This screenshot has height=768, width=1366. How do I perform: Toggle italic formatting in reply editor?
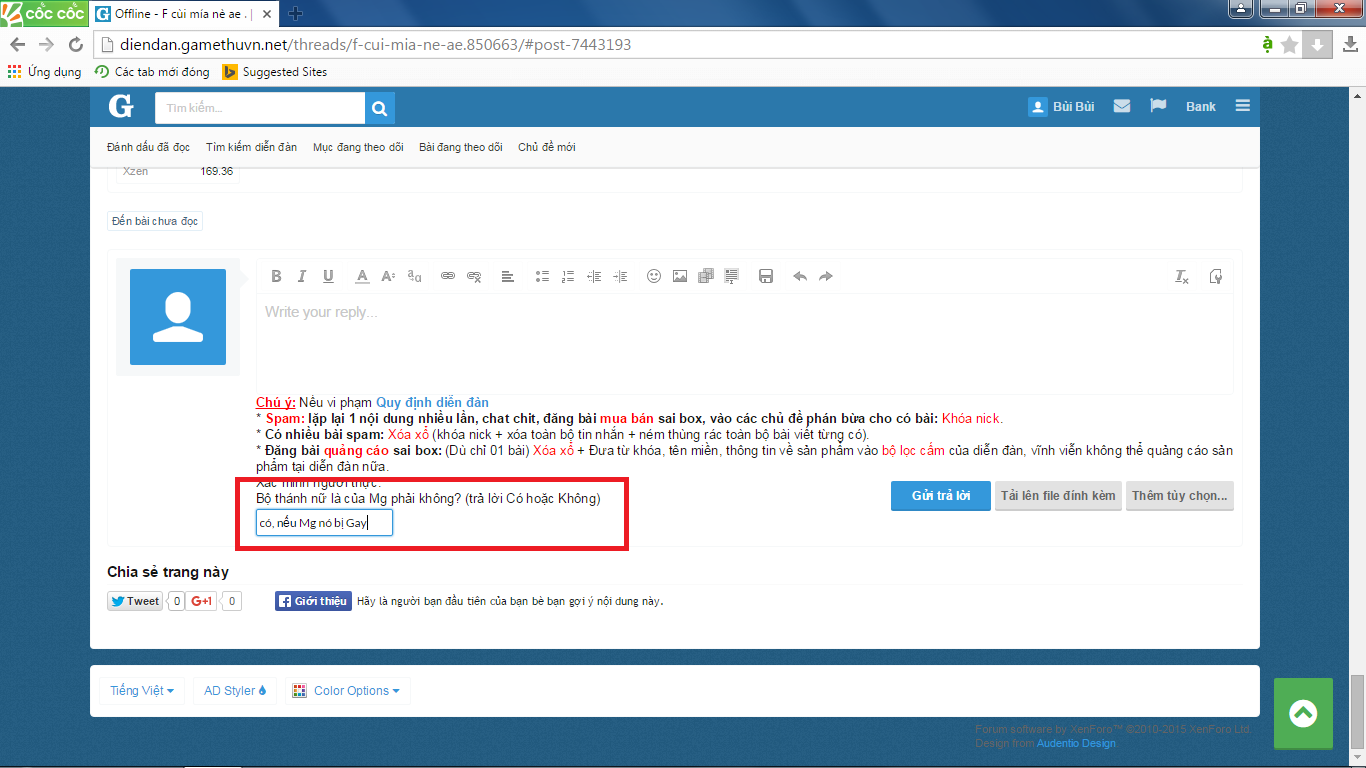302,277
